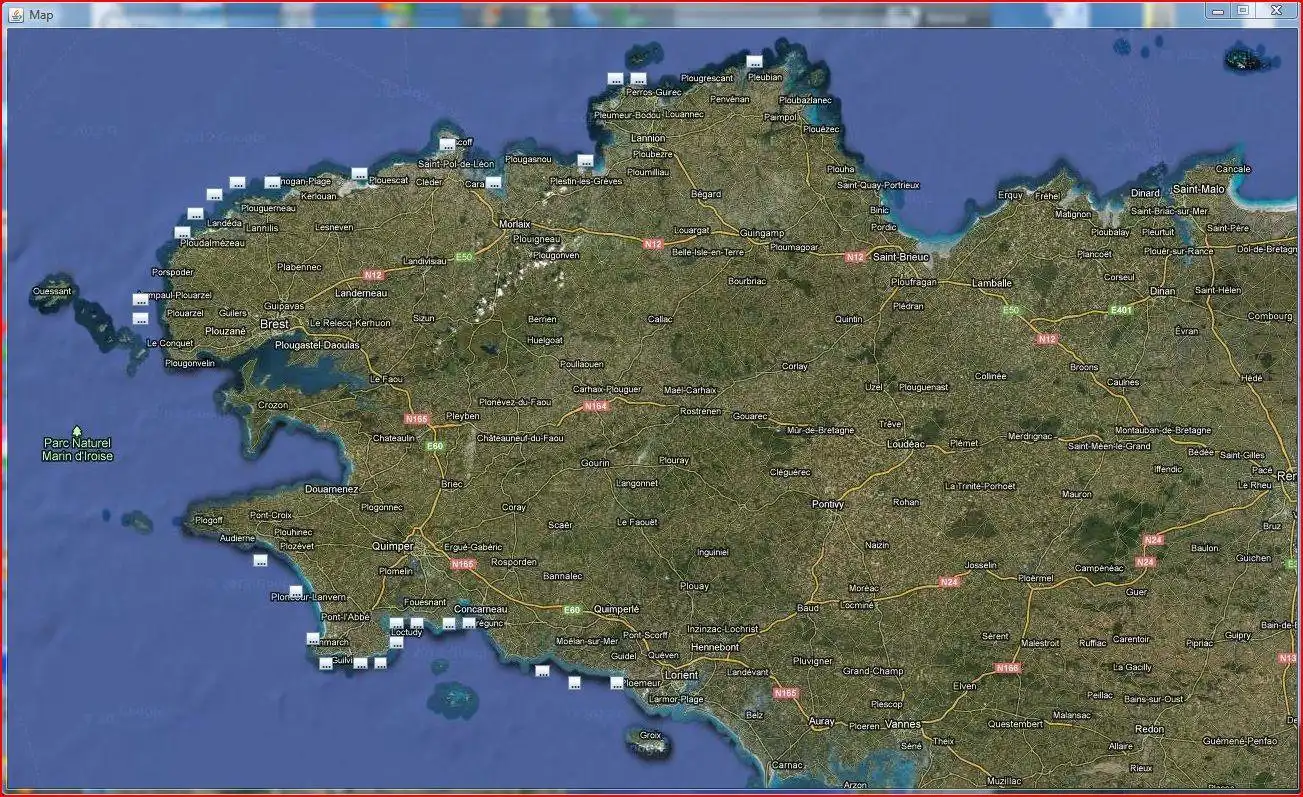Click the Groix island label
This screenshot has width=1303, height=797.
(650, 734)
